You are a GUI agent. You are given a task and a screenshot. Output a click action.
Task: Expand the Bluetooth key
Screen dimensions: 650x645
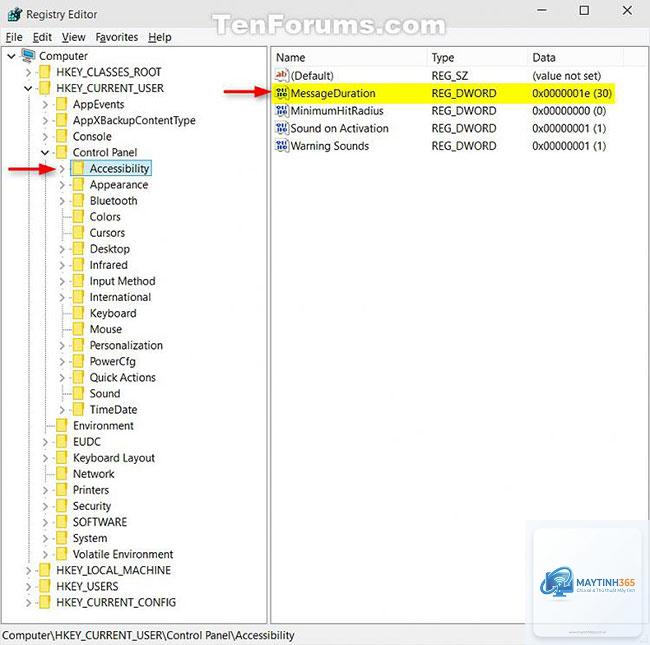(x=62, y=201)
